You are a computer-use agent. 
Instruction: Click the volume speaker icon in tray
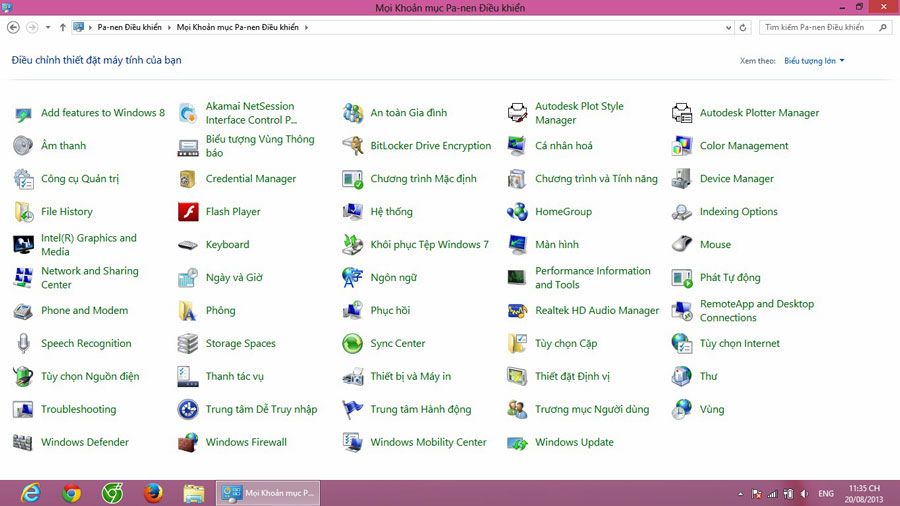point(804,493)
